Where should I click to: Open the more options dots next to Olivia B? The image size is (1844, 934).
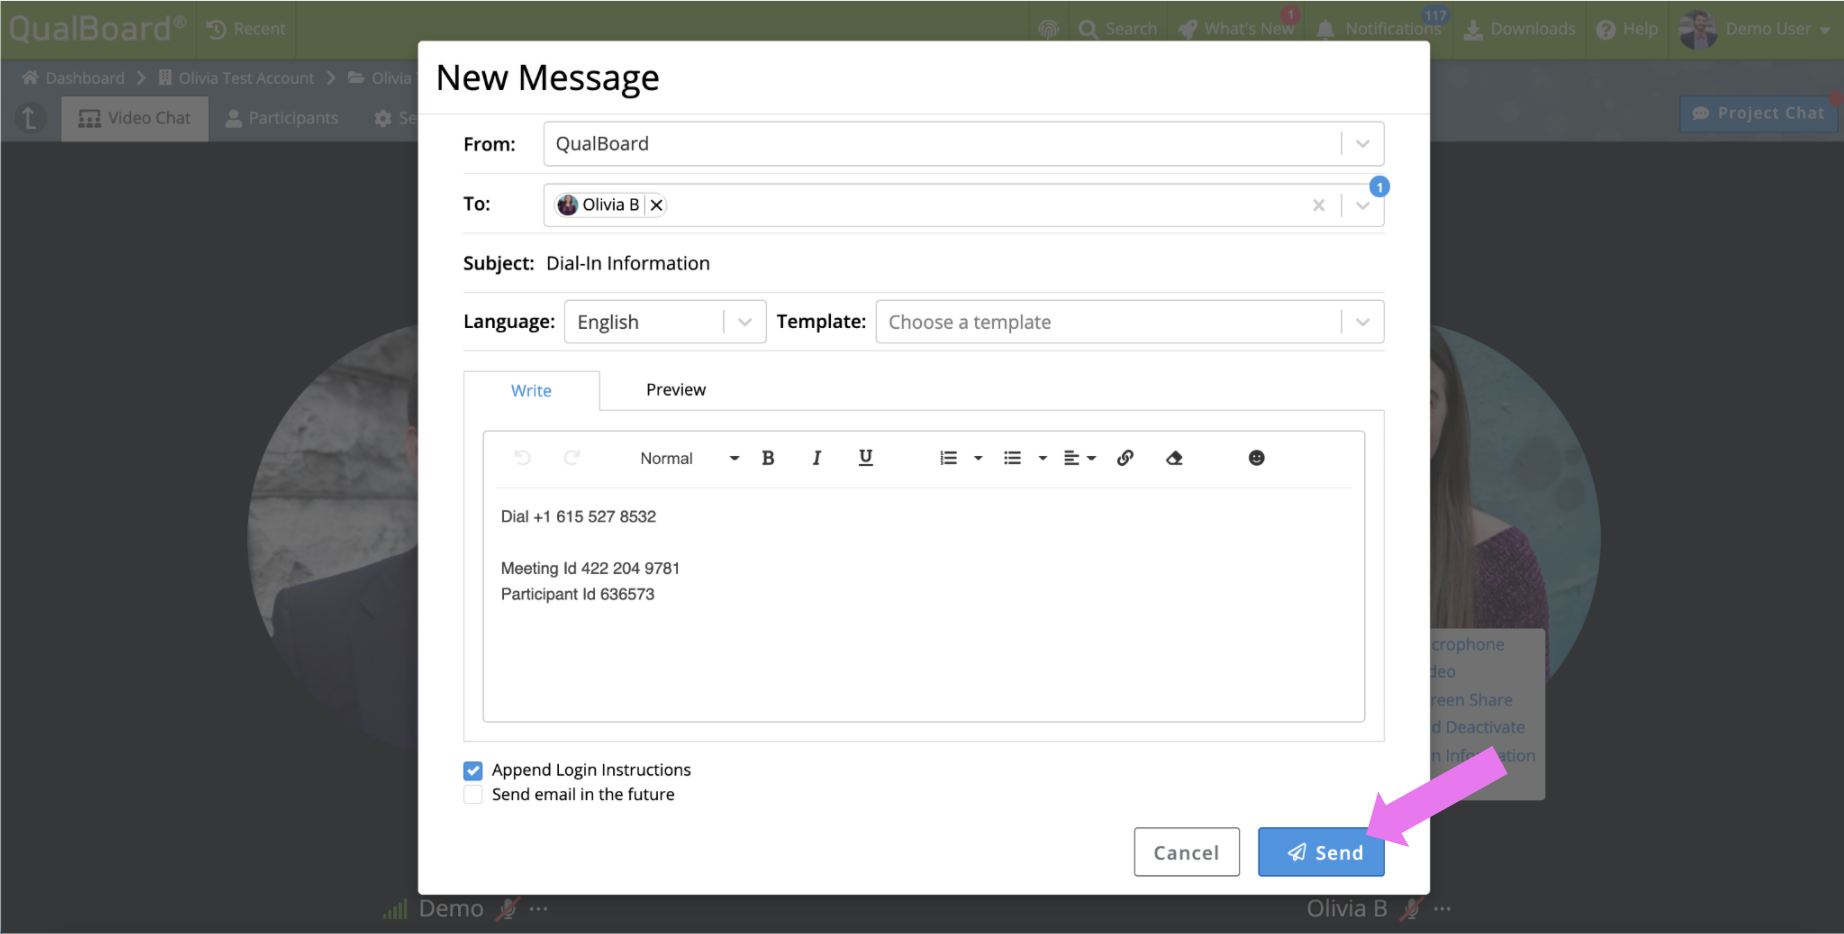(1442, 909)
